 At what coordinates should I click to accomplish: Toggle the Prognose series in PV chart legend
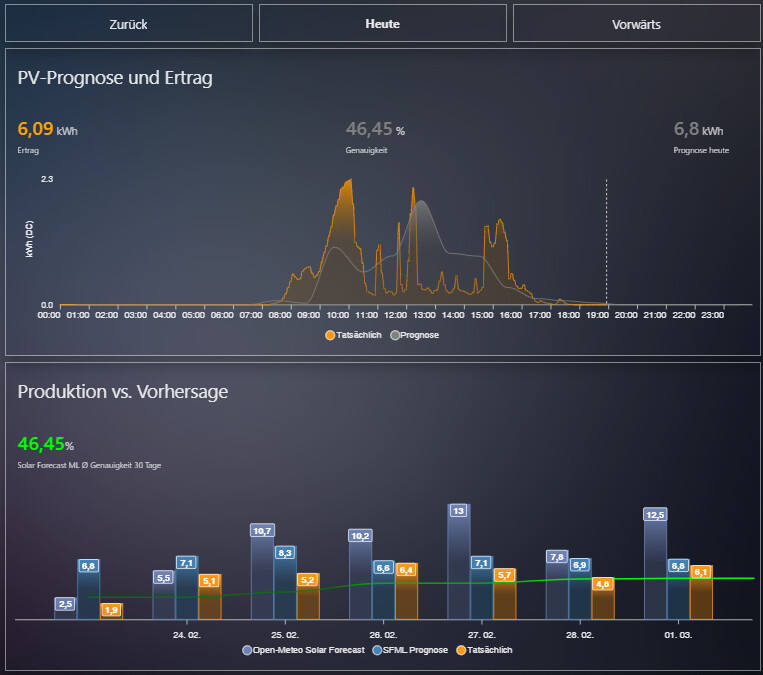click(x=414, y=335)
